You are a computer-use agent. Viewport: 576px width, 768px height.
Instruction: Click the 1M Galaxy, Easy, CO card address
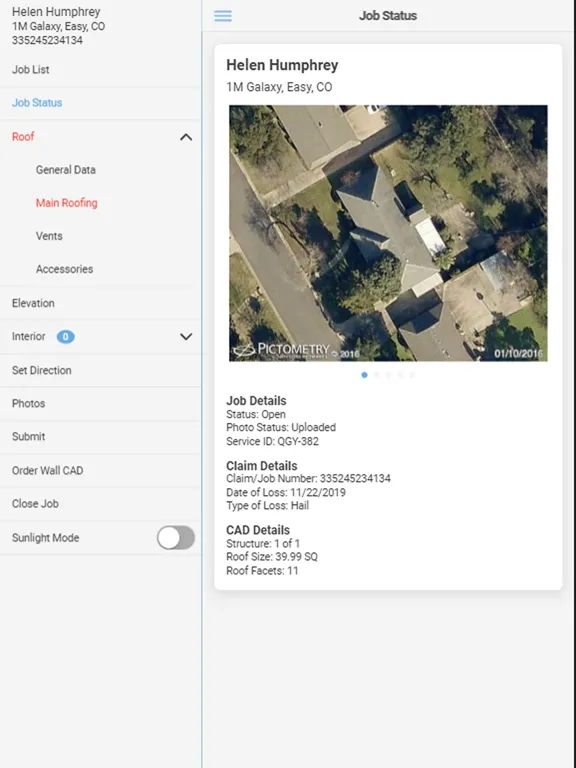279,87
